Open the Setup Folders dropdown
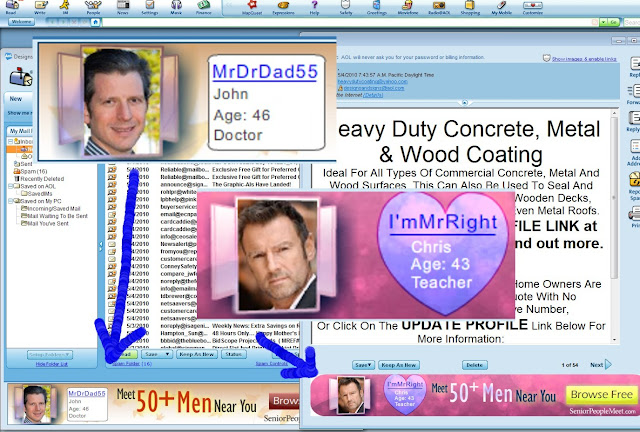 point(50,354)
